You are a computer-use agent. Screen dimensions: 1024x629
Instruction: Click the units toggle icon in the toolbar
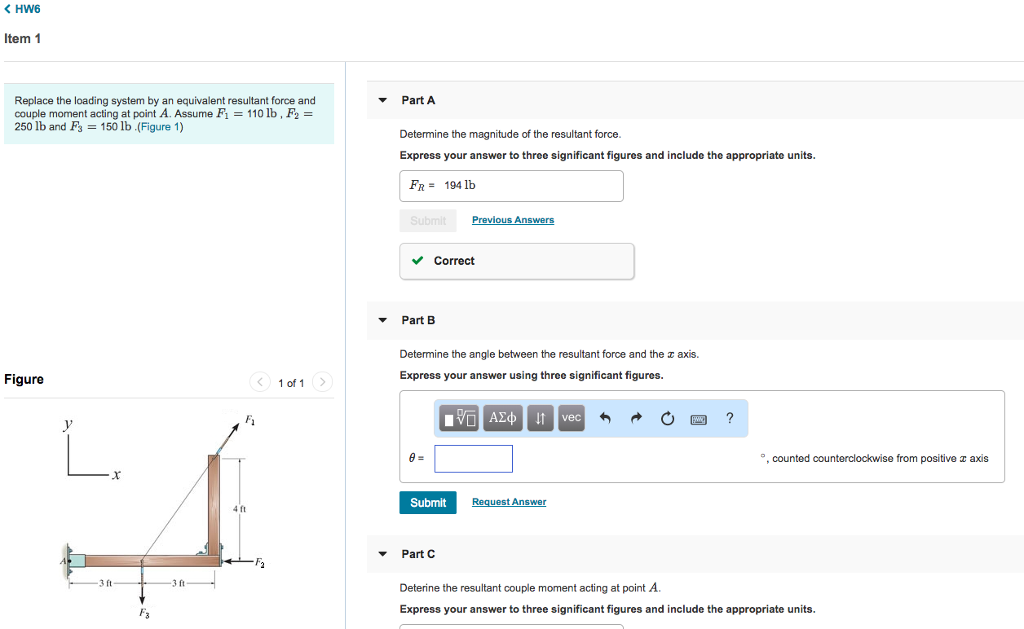[x=539, y=418]
